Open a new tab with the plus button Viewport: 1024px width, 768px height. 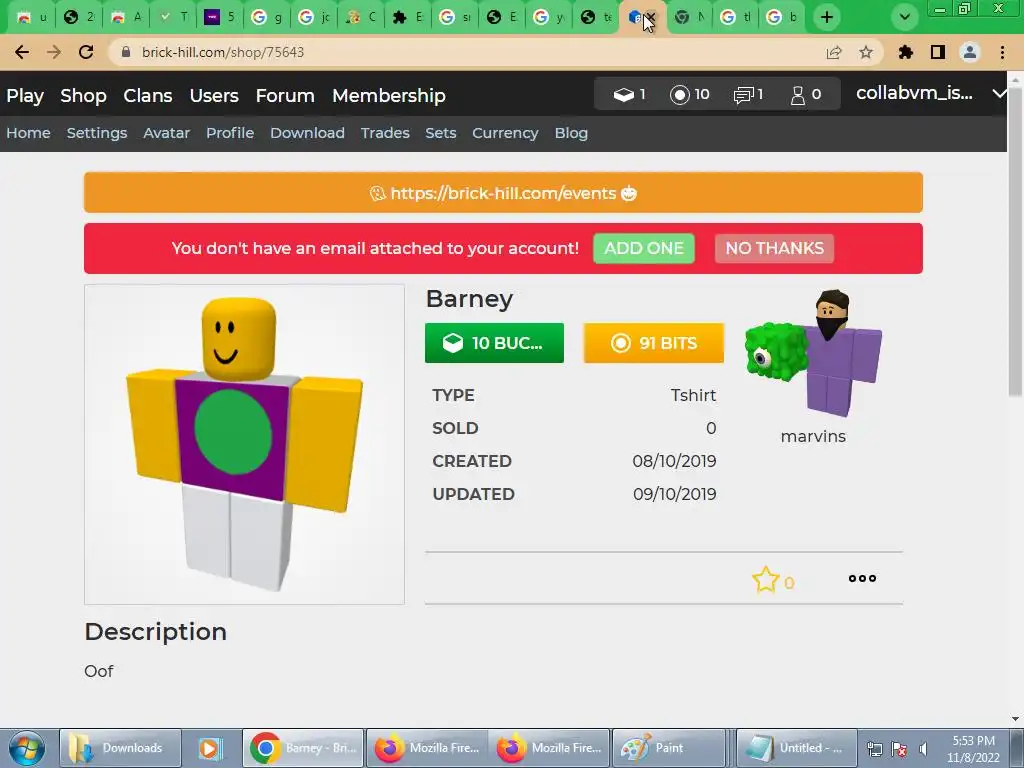click(827, 18)
